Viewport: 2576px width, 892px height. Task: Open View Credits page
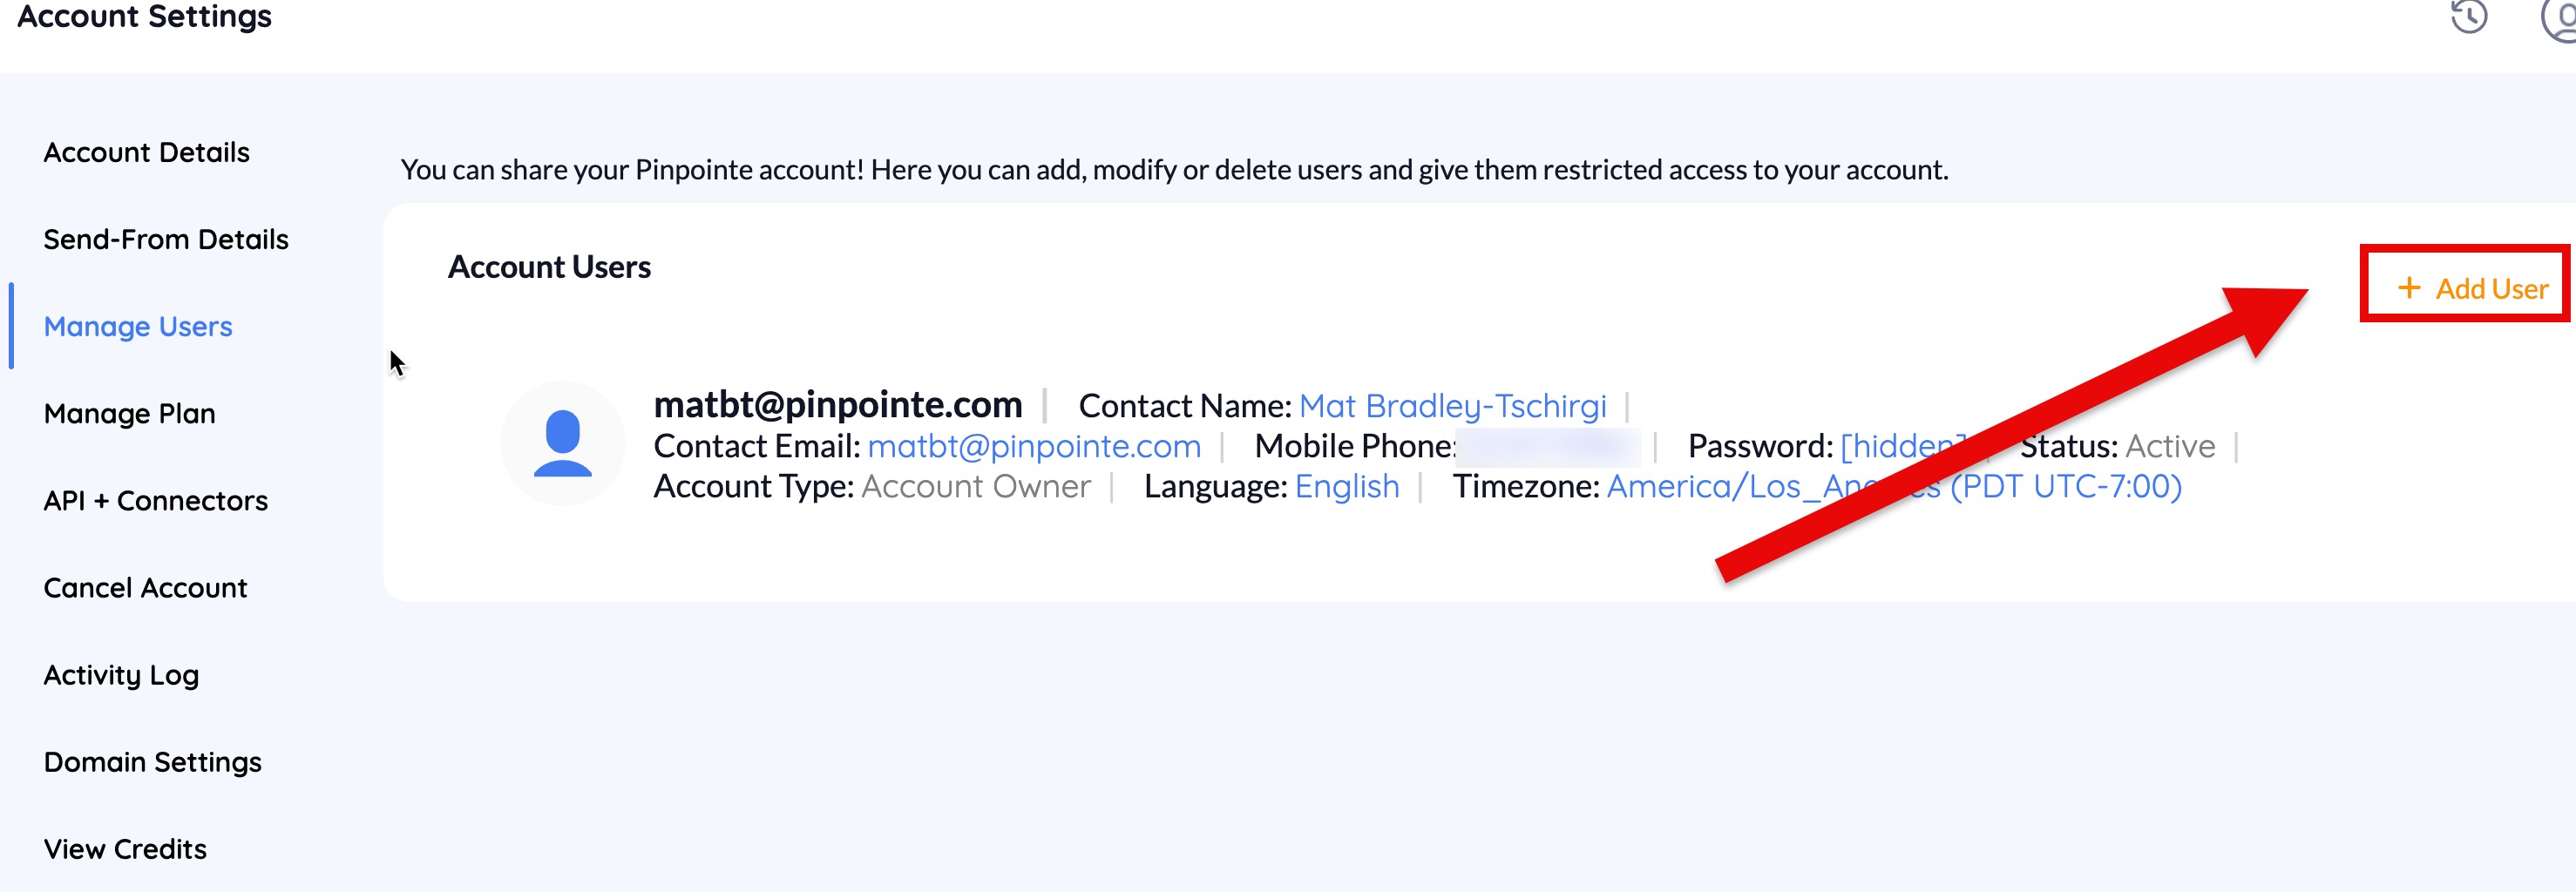(x=126, y=849)
